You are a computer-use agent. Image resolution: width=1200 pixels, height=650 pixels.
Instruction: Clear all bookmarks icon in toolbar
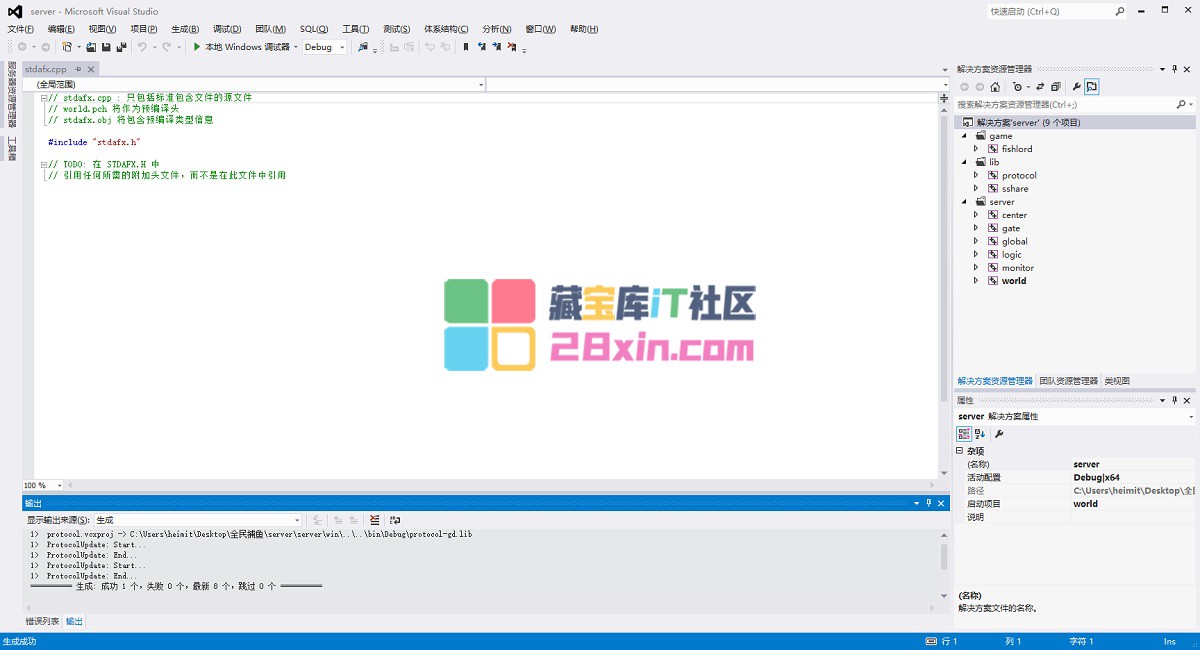point(512,47)
